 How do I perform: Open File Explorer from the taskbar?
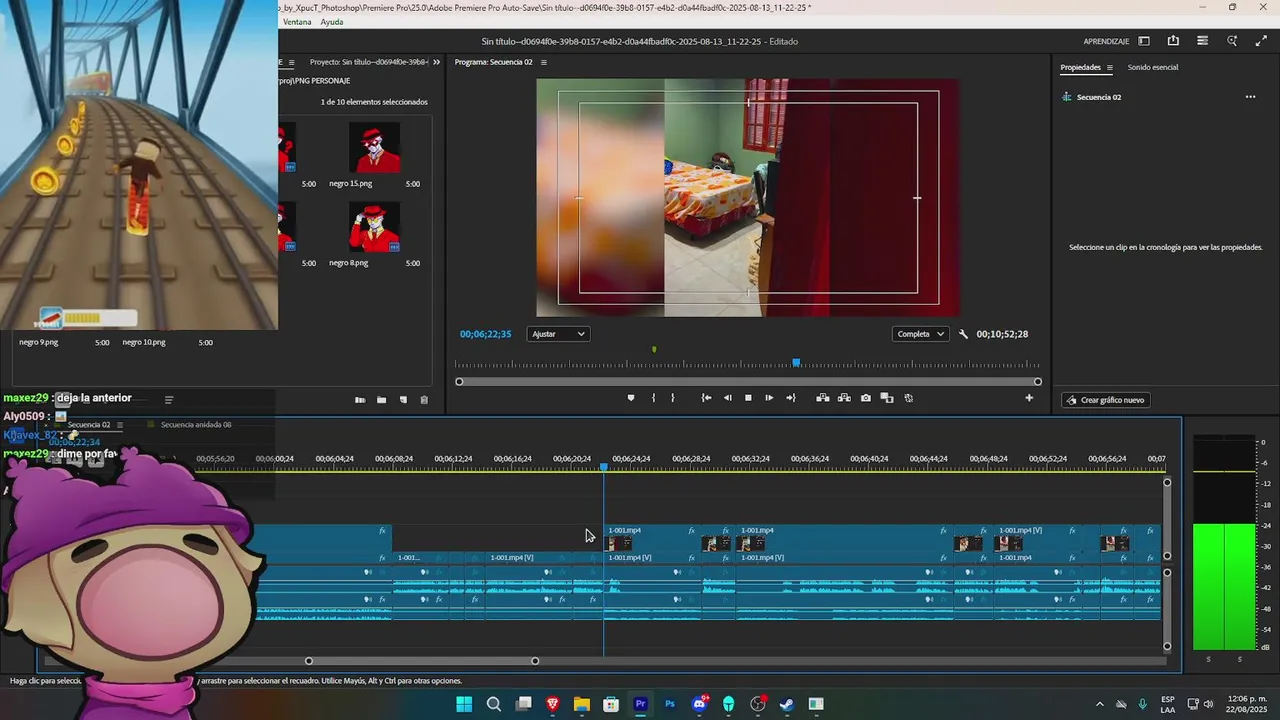[x=582, y=704]
